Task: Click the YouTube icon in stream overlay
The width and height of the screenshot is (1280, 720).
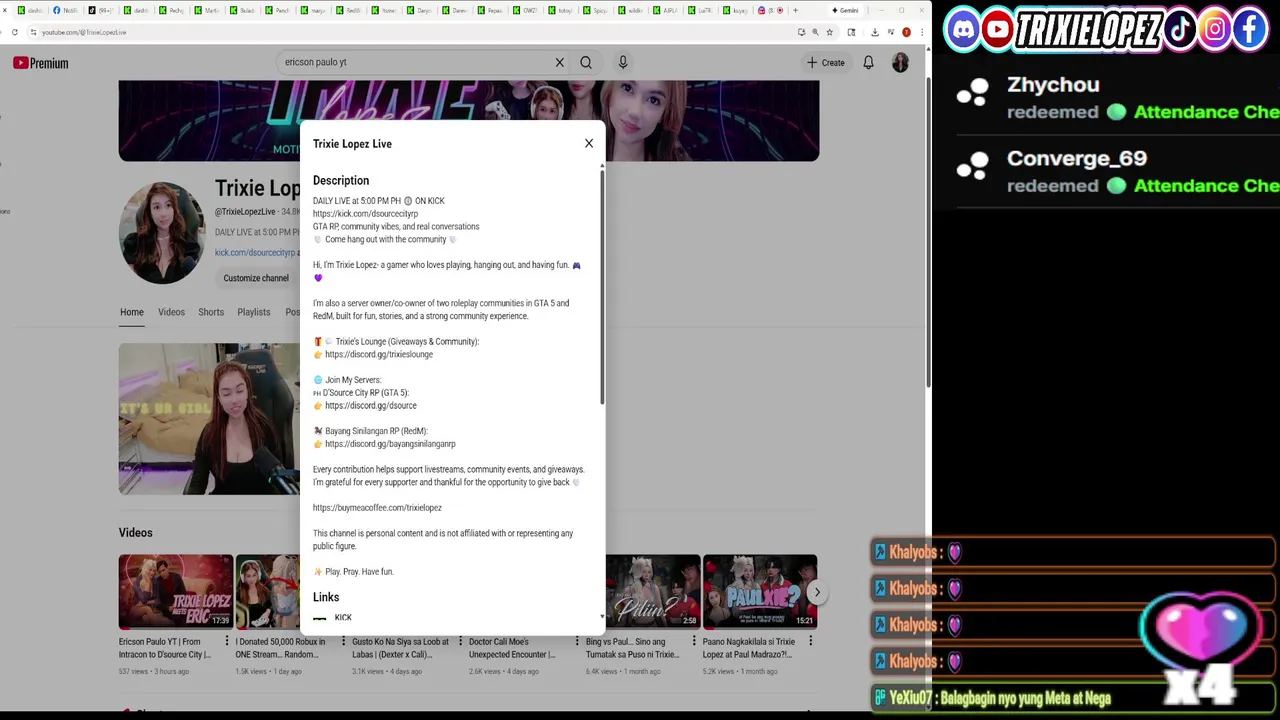Action: tap(997, 30)
